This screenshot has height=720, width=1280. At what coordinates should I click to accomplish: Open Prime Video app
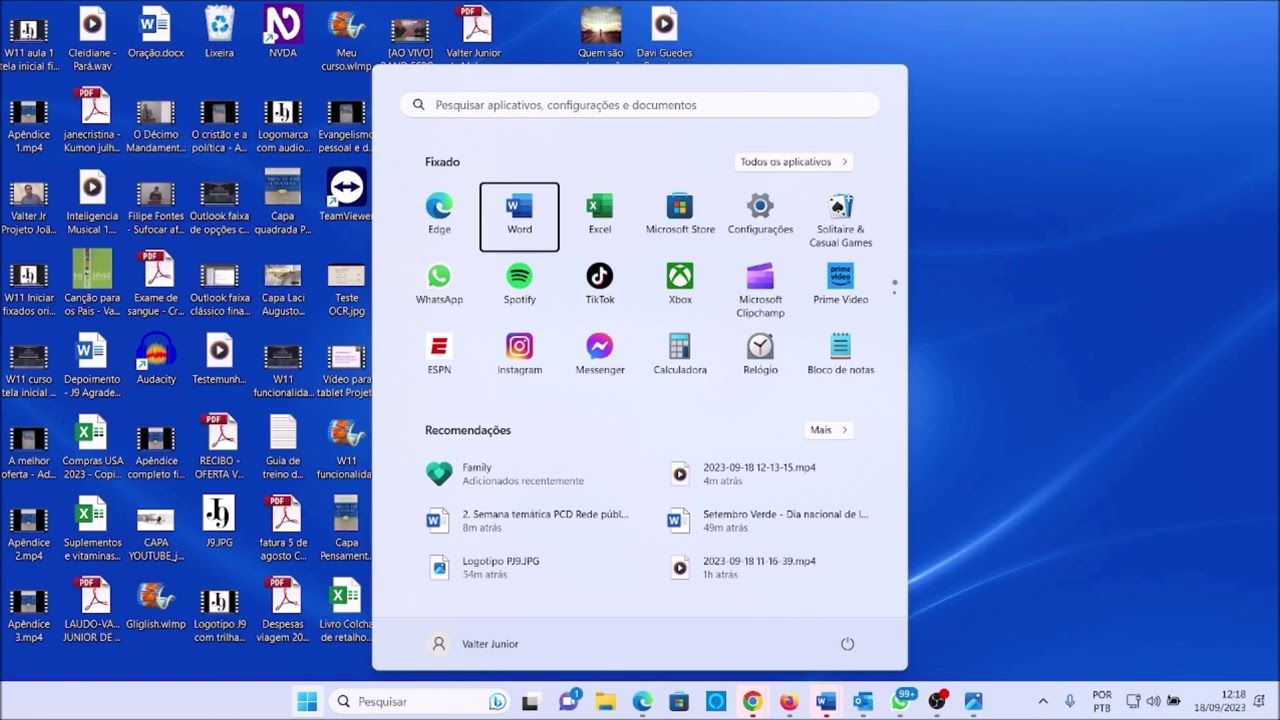pos(840,285)
